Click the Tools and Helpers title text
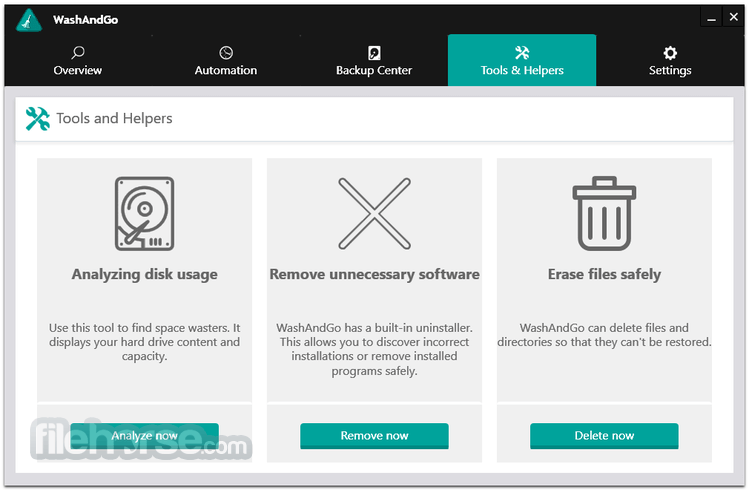The image size is (749, 490). (x=114, y=118)
